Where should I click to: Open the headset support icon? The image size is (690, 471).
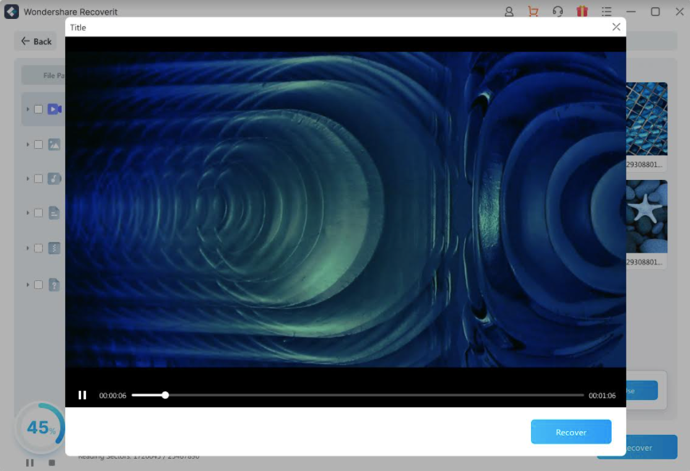pos(558,12)
